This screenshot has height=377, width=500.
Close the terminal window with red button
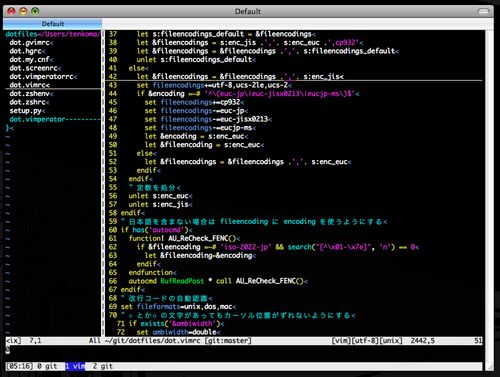(11, 11)
